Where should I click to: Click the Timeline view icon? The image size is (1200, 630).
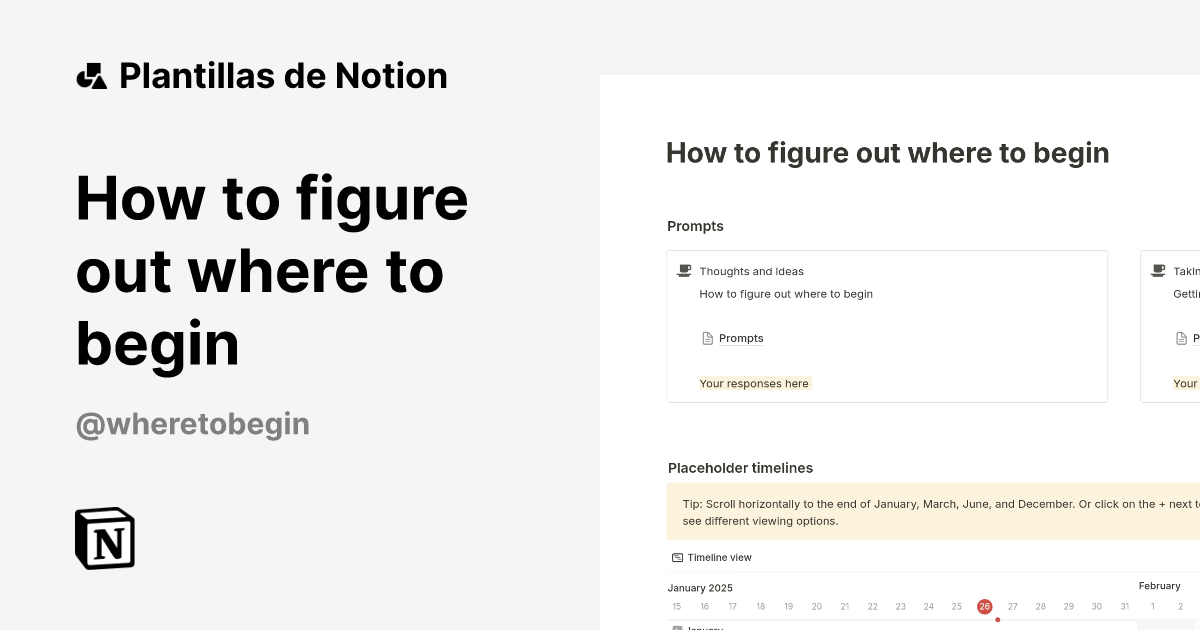pyautogui.click(x=676, y=557)
